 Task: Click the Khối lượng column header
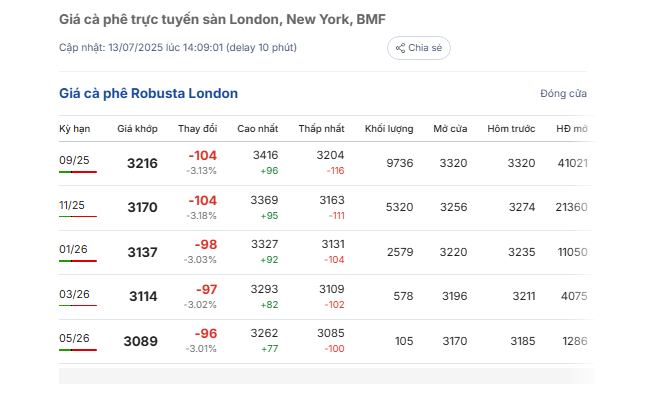(x=389, y=129)
